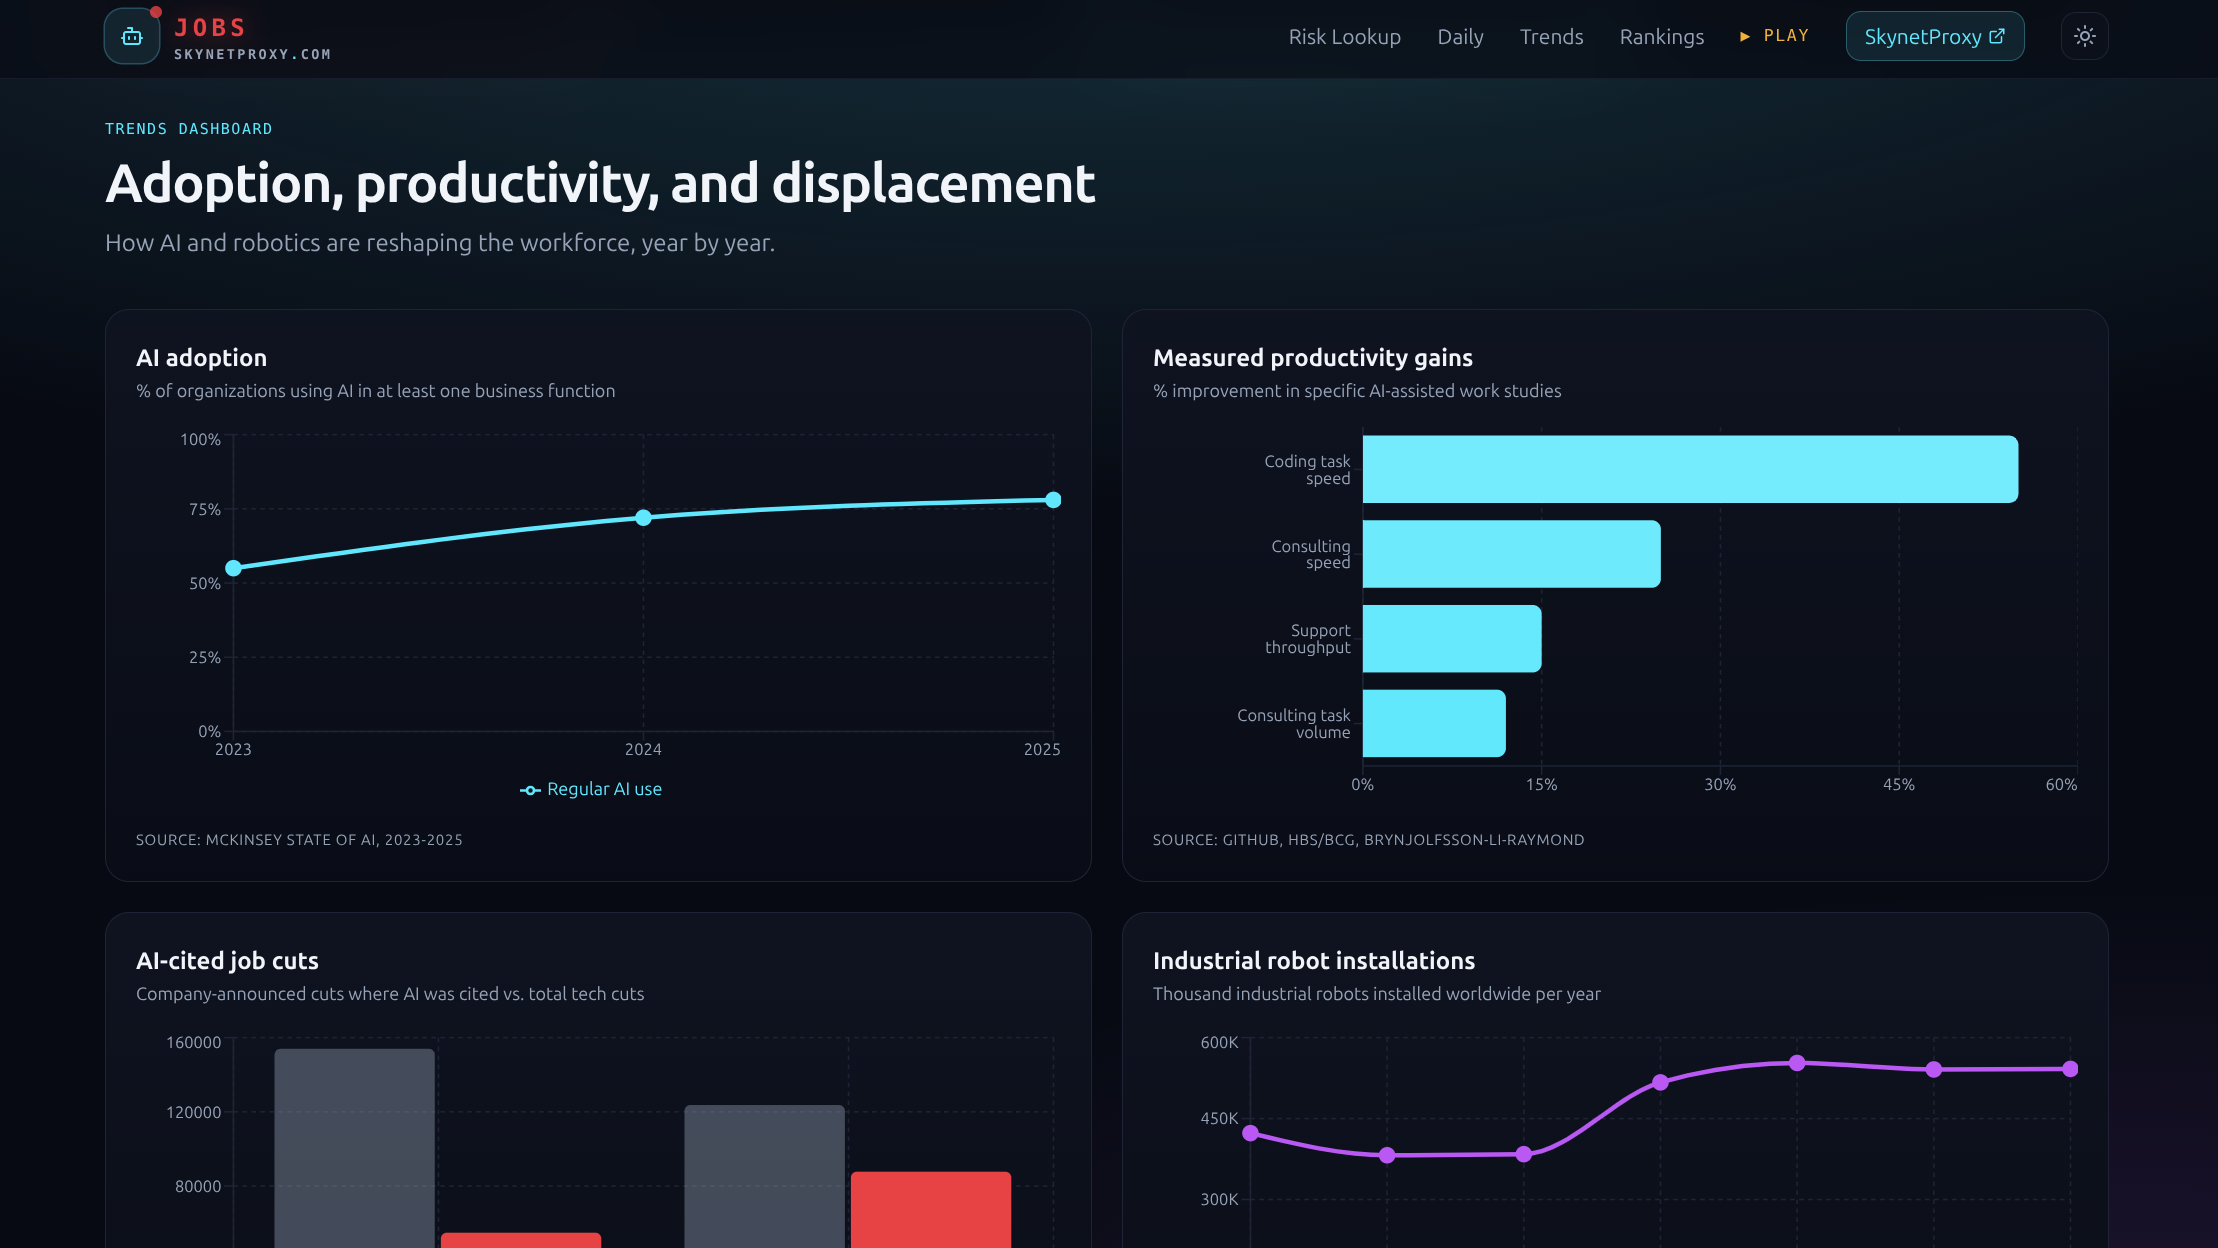2218x1248 pixels.
Task: Click the Industrial robot installations title
Action: pyautogui.click(x=1313, y=961)
